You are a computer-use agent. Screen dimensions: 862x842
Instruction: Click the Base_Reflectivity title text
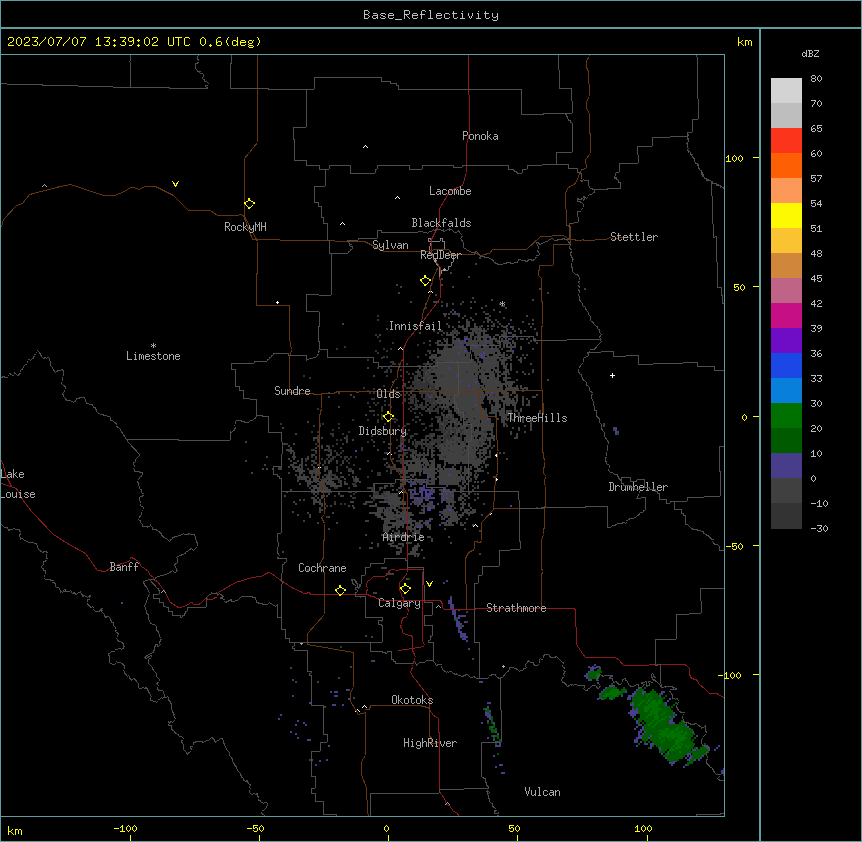pyautogui.click(x=431, y=15)
